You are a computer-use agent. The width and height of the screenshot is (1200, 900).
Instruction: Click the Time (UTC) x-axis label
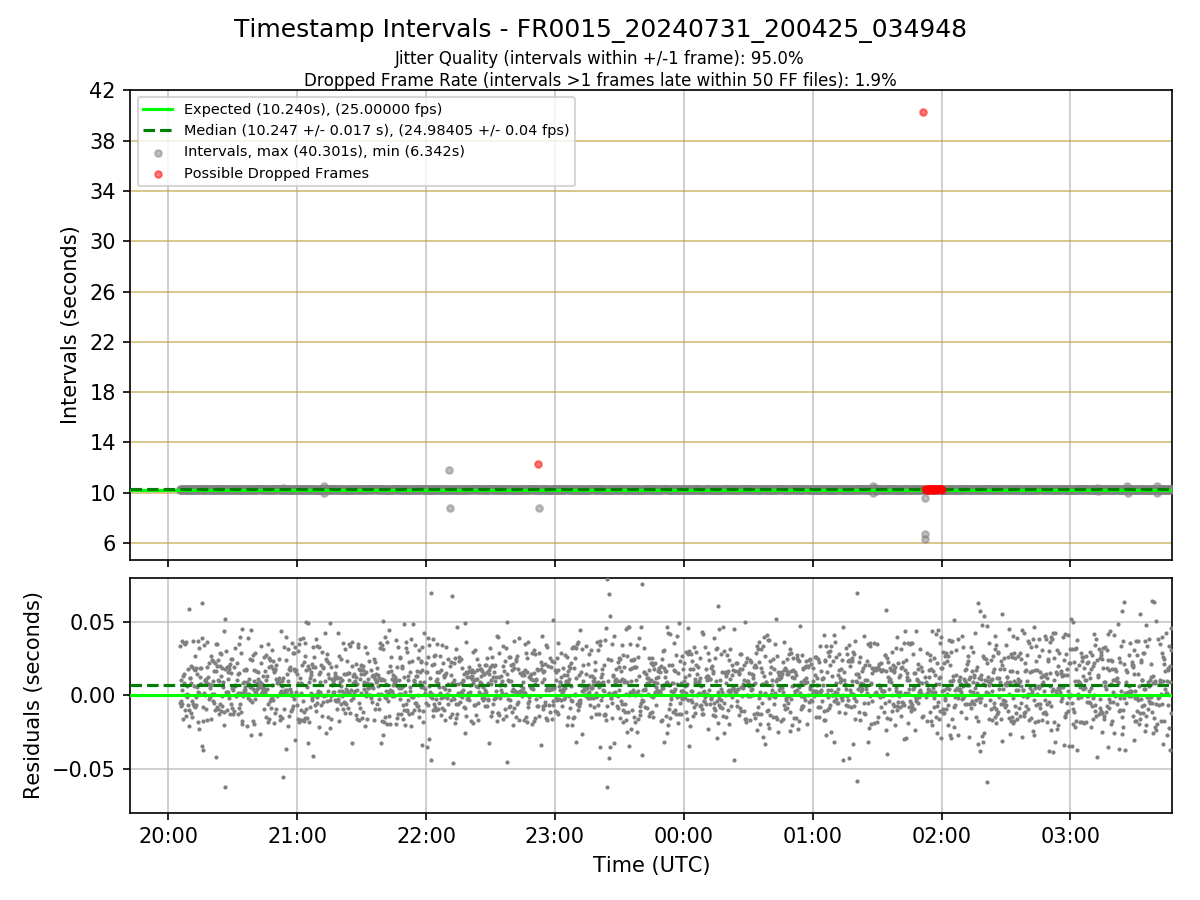point(651,865)
